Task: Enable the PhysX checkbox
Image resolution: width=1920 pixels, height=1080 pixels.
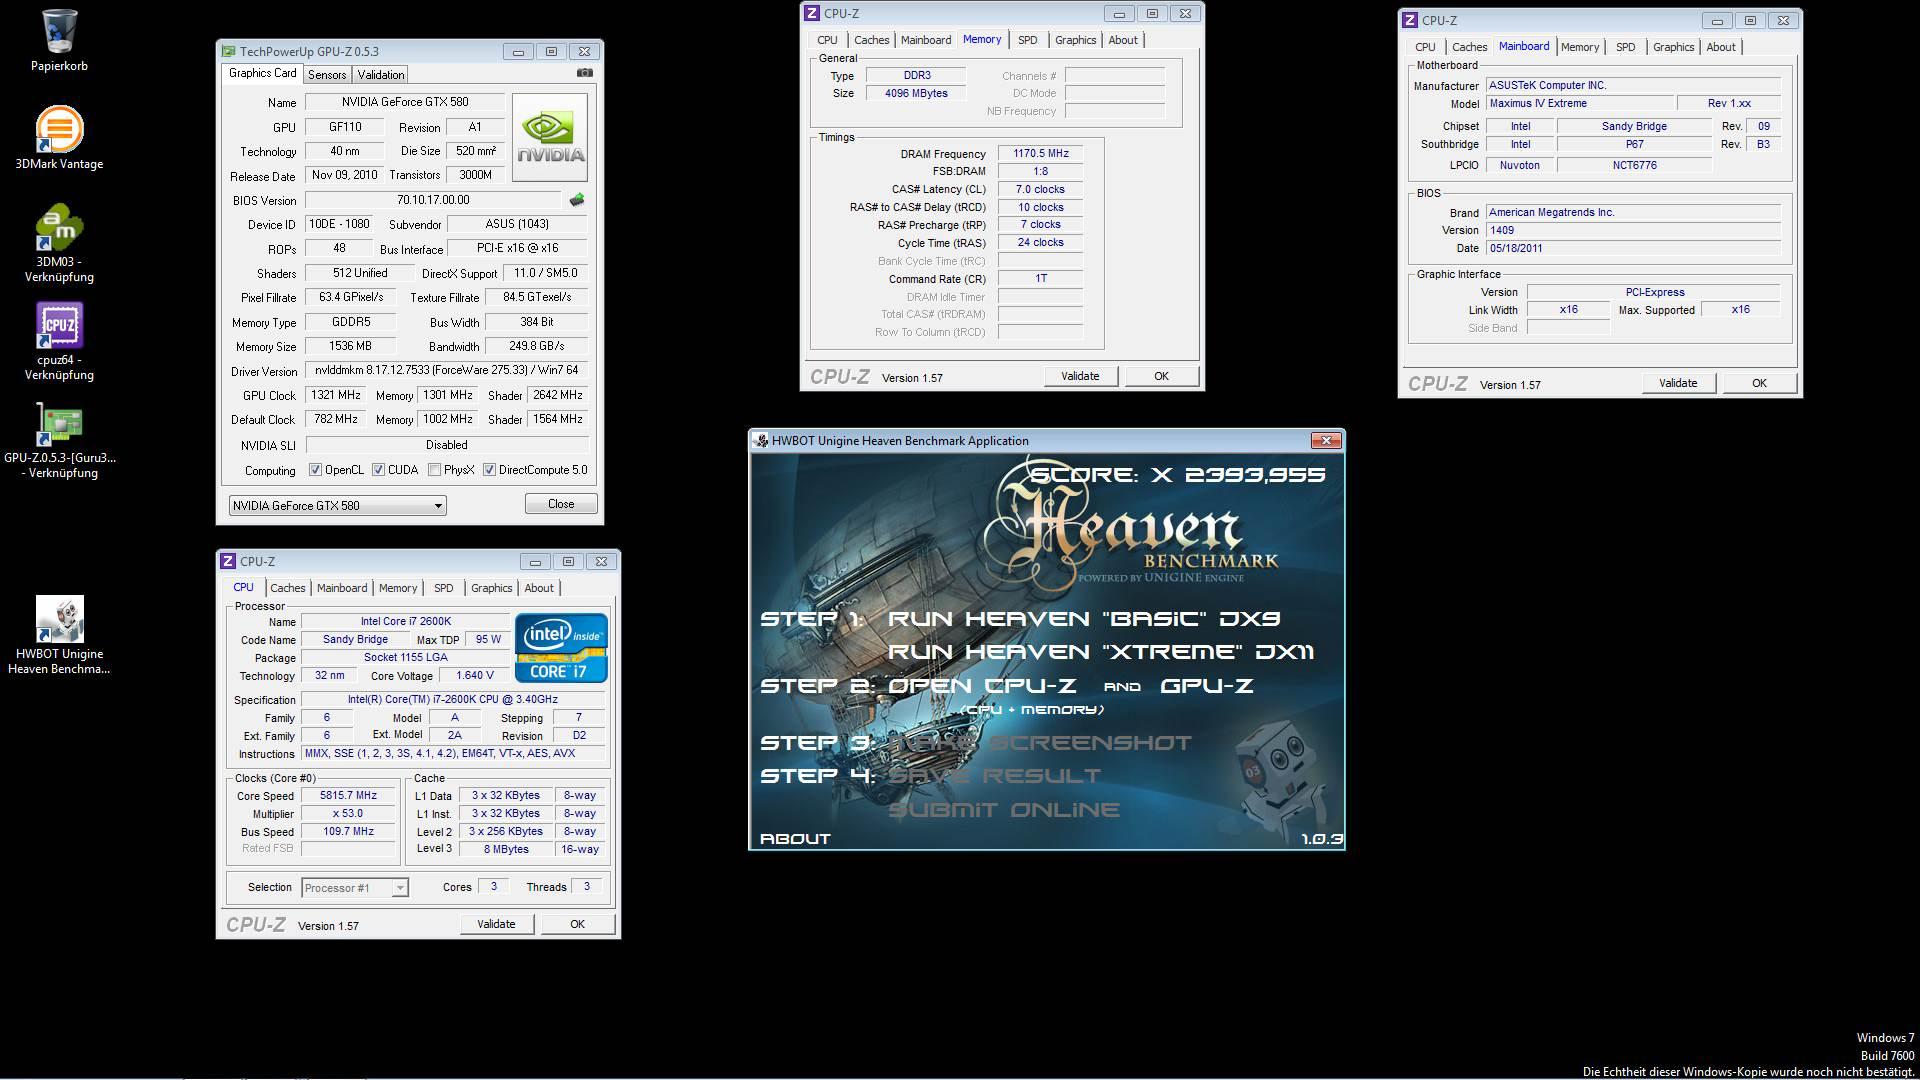Action: pos(435,470)
